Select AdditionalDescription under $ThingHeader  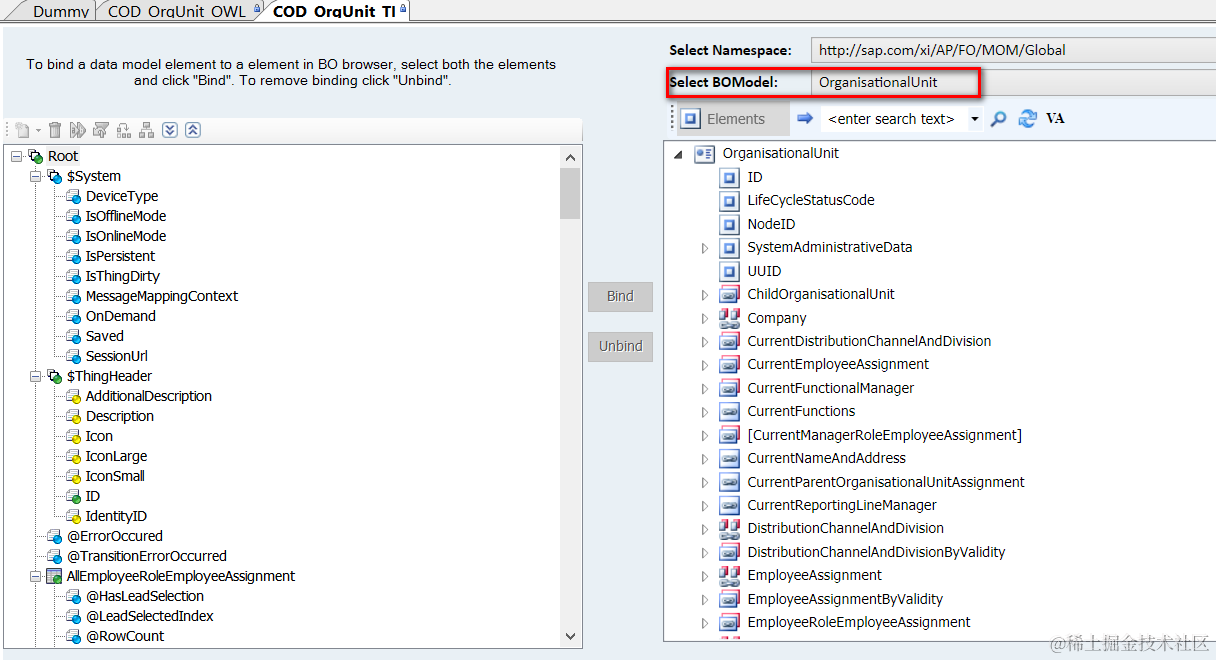[x=149, y=396]
